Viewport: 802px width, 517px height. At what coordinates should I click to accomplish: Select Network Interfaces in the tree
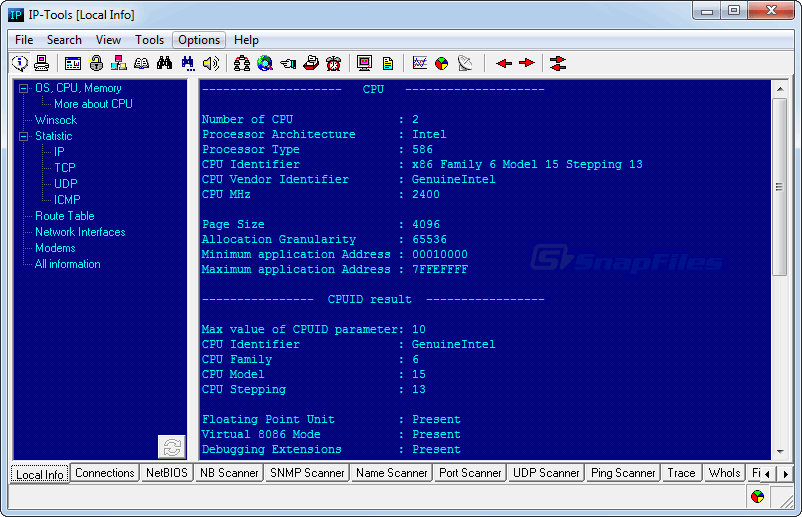click(80, 232)
